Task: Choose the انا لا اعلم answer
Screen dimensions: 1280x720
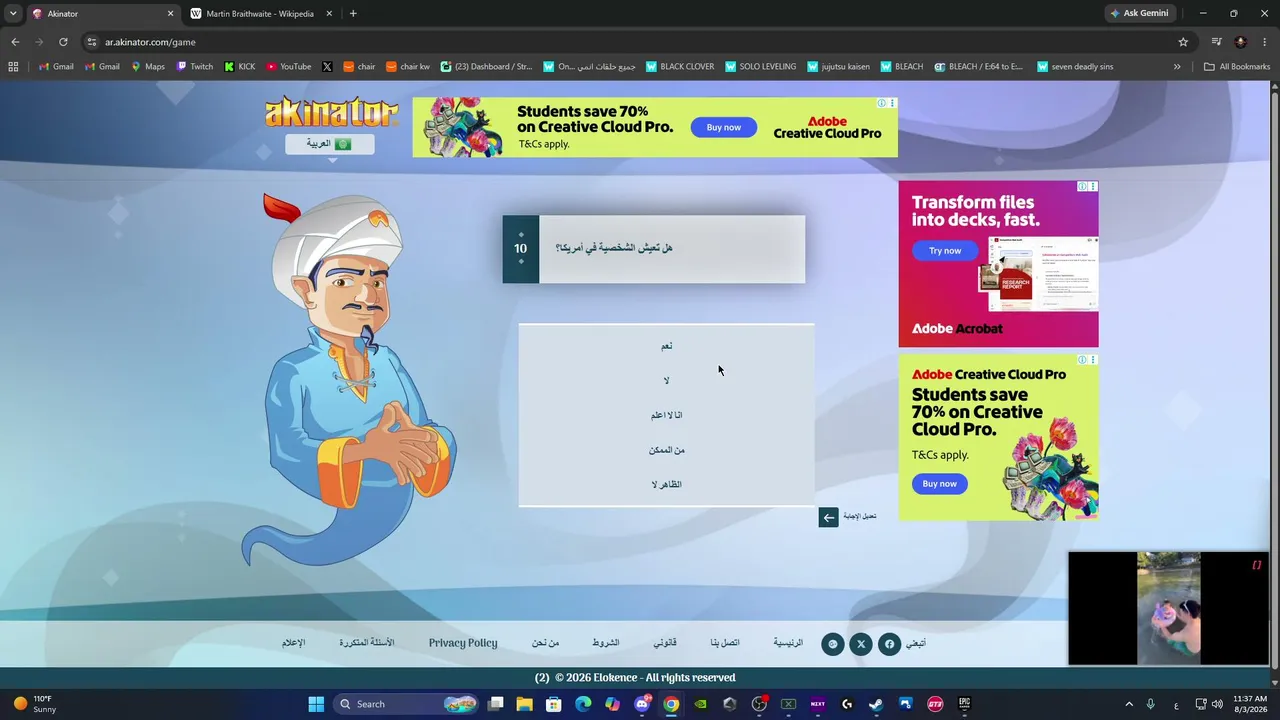Action: coord(666,415)
